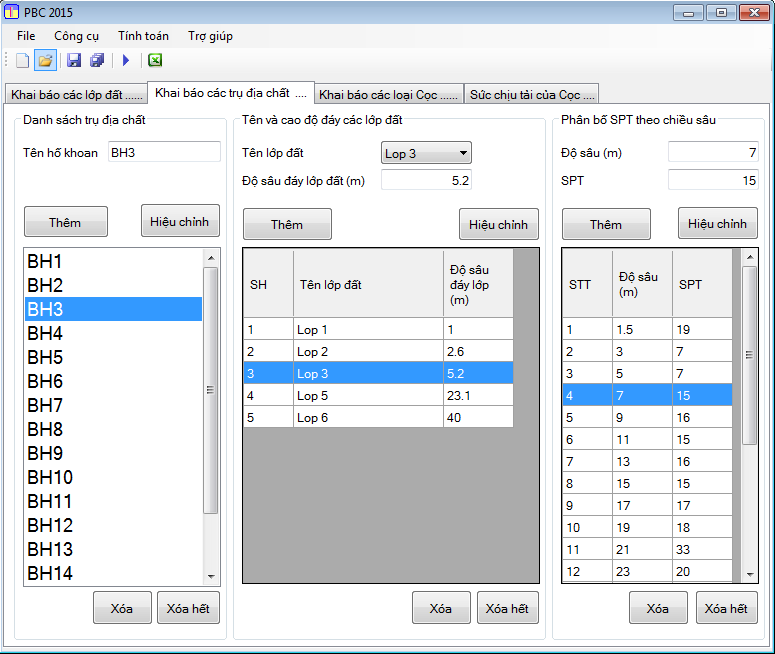Click SPT table scroll up arrow
The height and width of the screenshot is (654, 775).
(x=750, y=257)
